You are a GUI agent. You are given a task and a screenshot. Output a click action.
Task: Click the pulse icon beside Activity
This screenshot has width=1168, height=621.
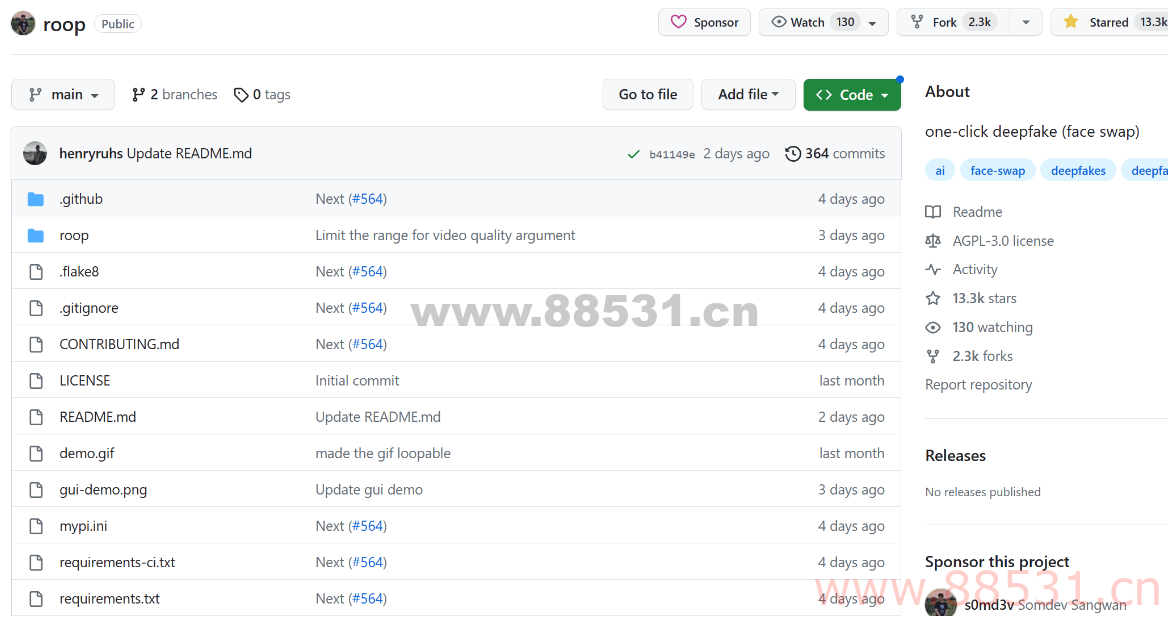(x=933, y=270)
